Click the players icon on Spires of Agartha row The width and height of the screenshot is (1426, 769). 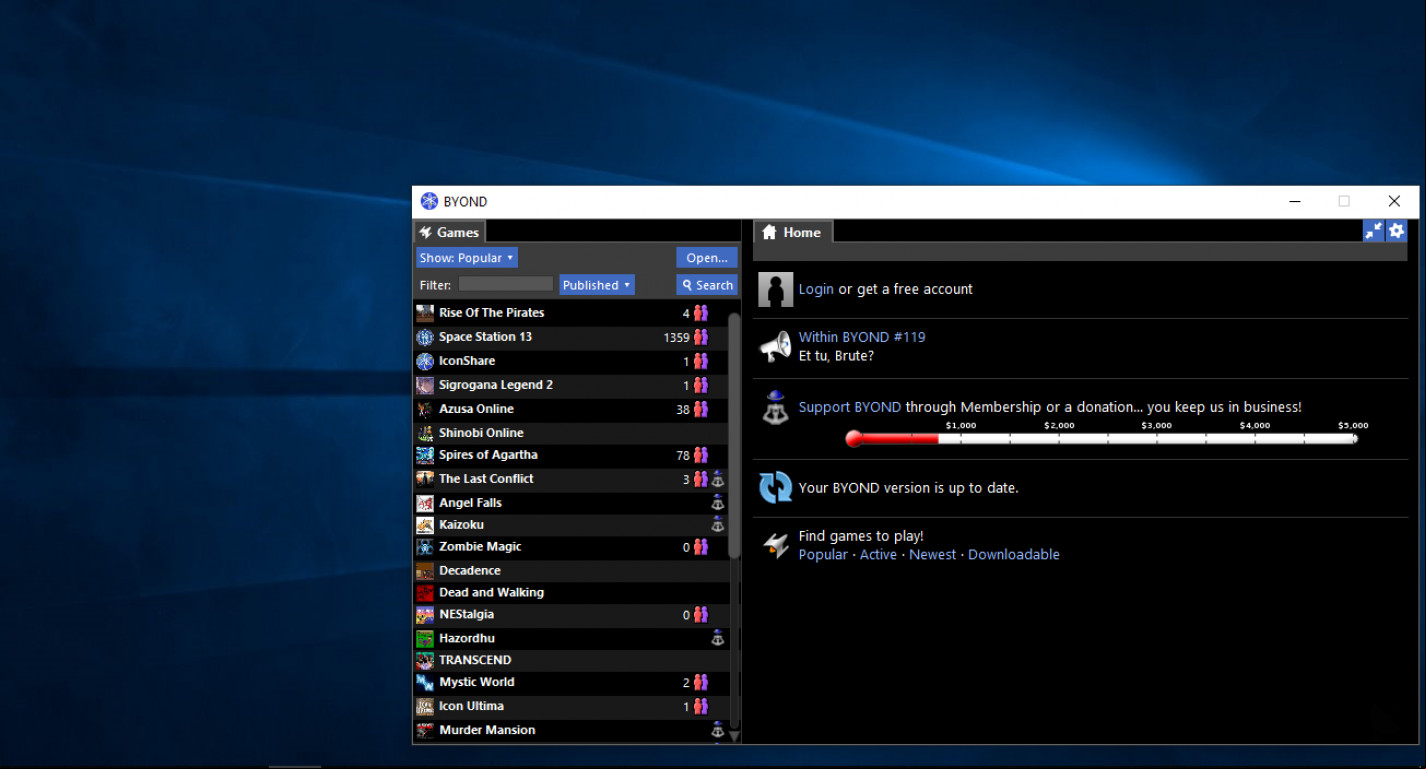701,455
